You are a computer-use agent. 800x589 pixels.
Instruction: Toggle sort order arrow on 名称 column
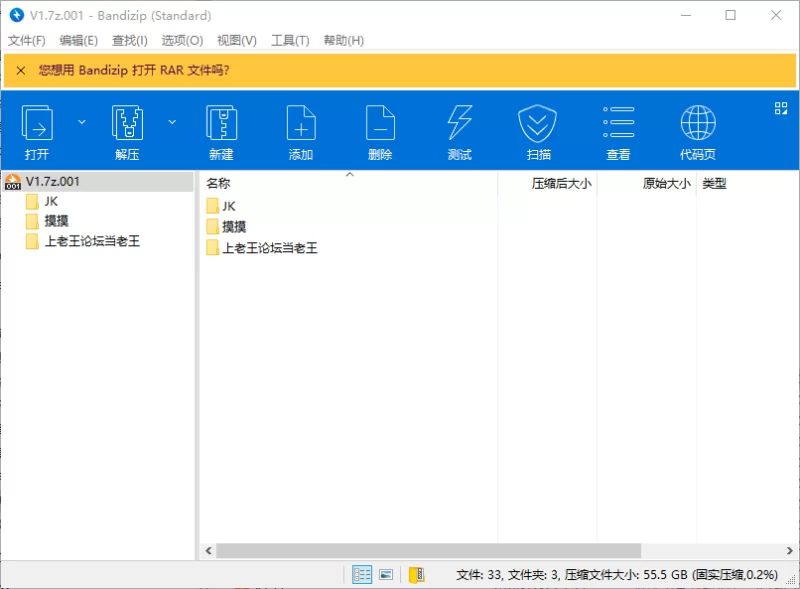[349, 175]
